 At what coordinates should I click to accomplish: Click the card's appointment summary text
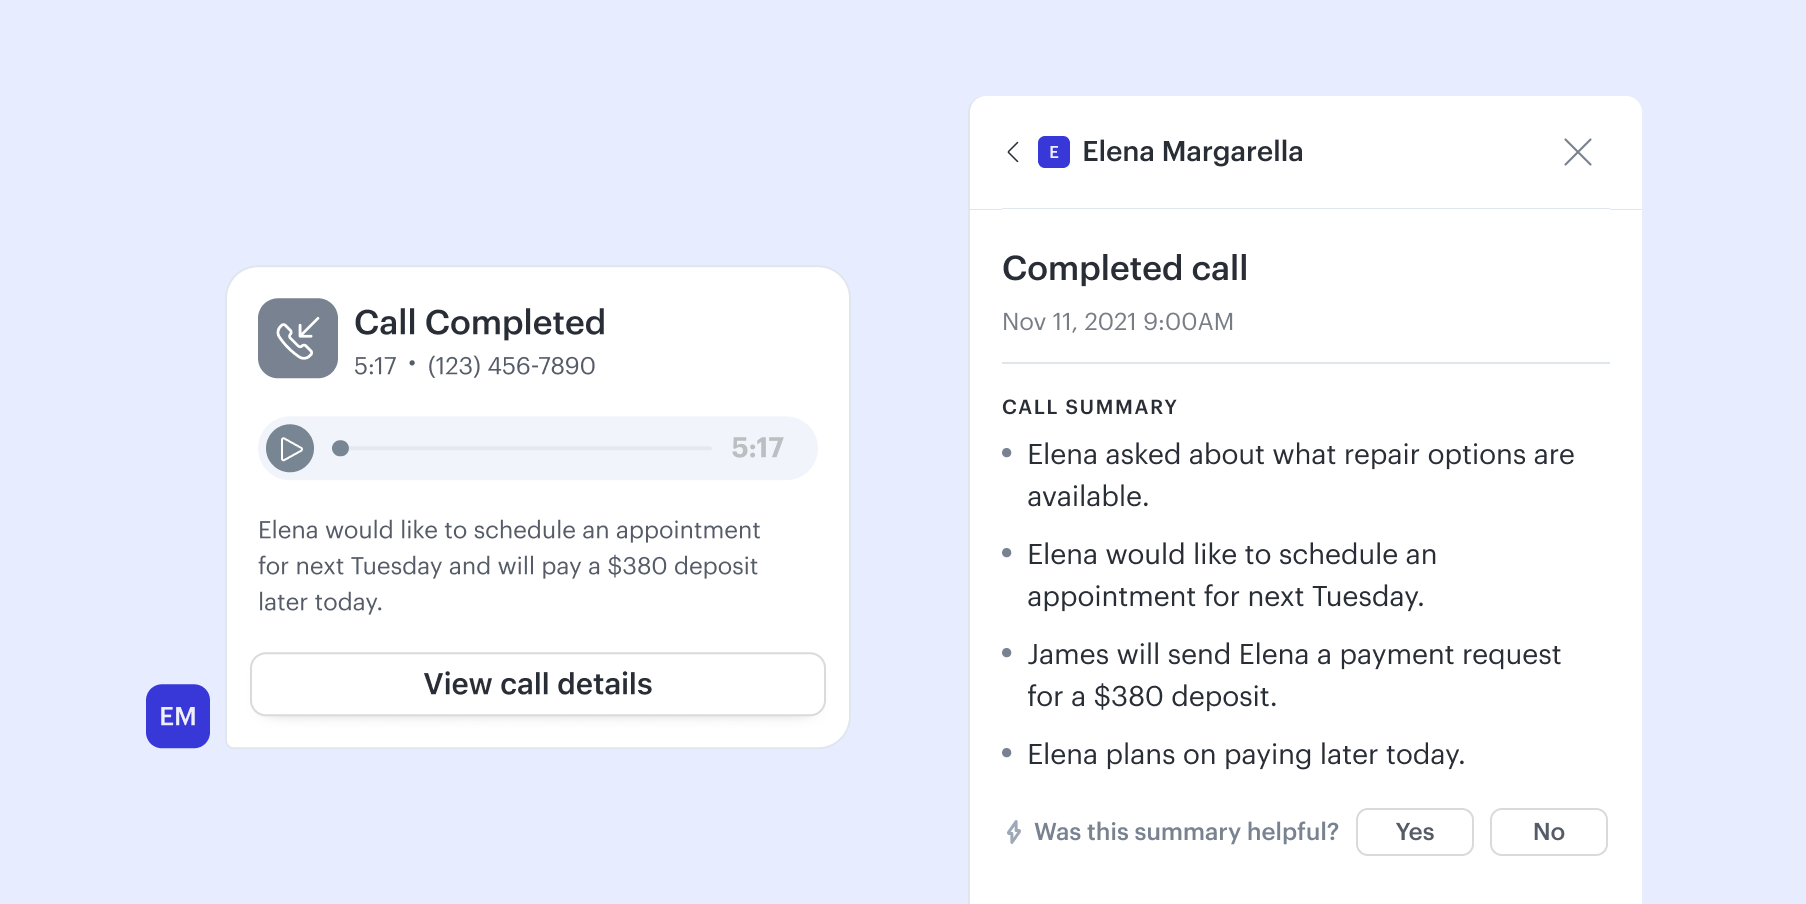pos(508,566)
